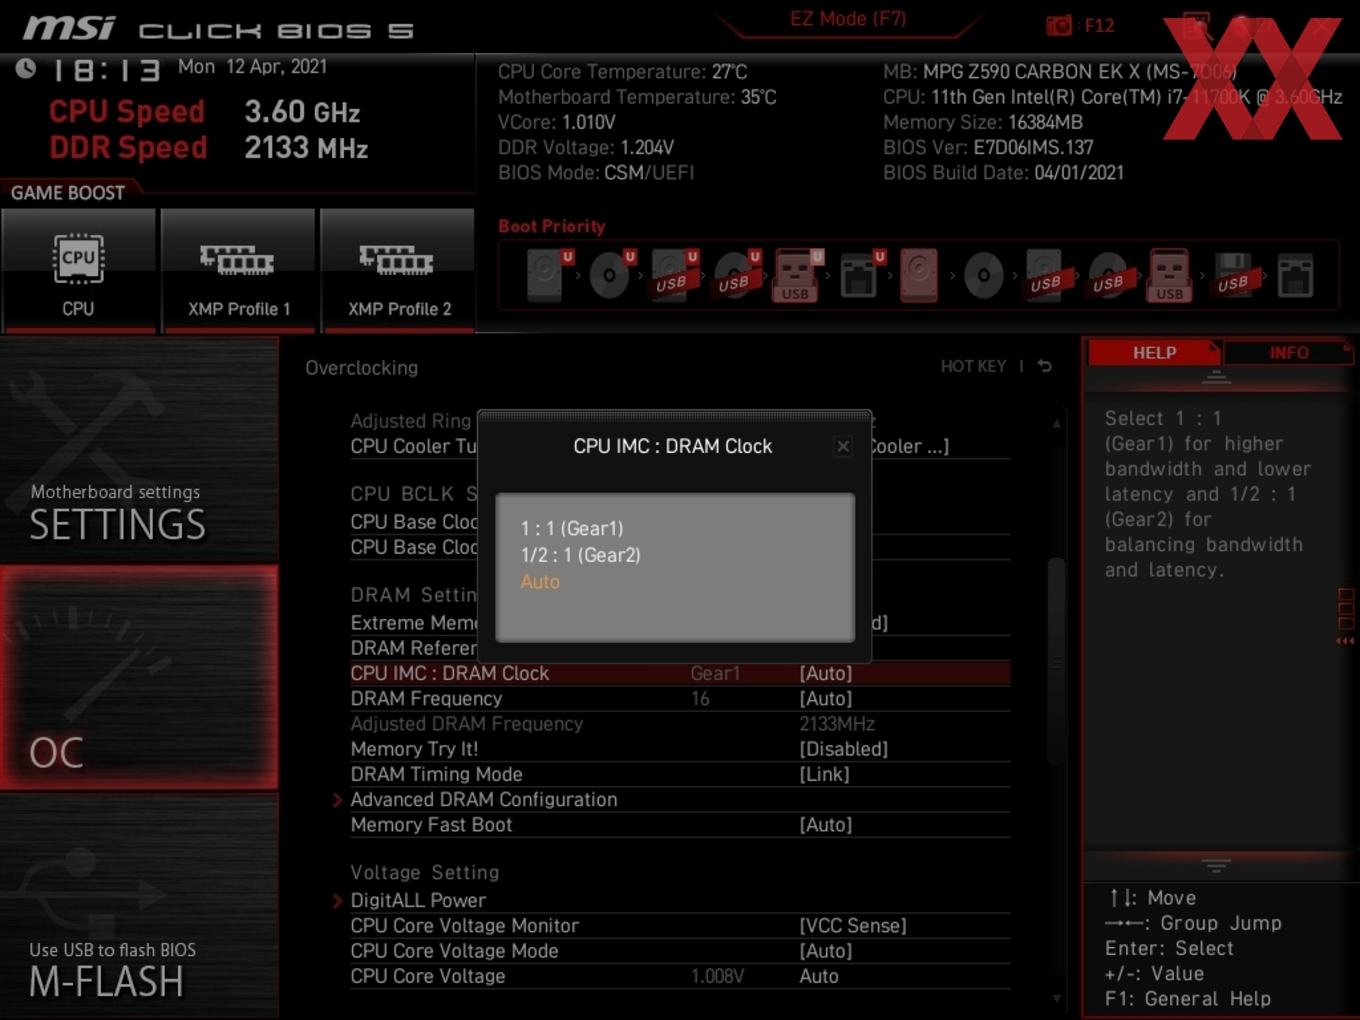1360x1020 pixels.
Task: Click the date Mon 12 Apr, 2021
Action: [252, 66]
